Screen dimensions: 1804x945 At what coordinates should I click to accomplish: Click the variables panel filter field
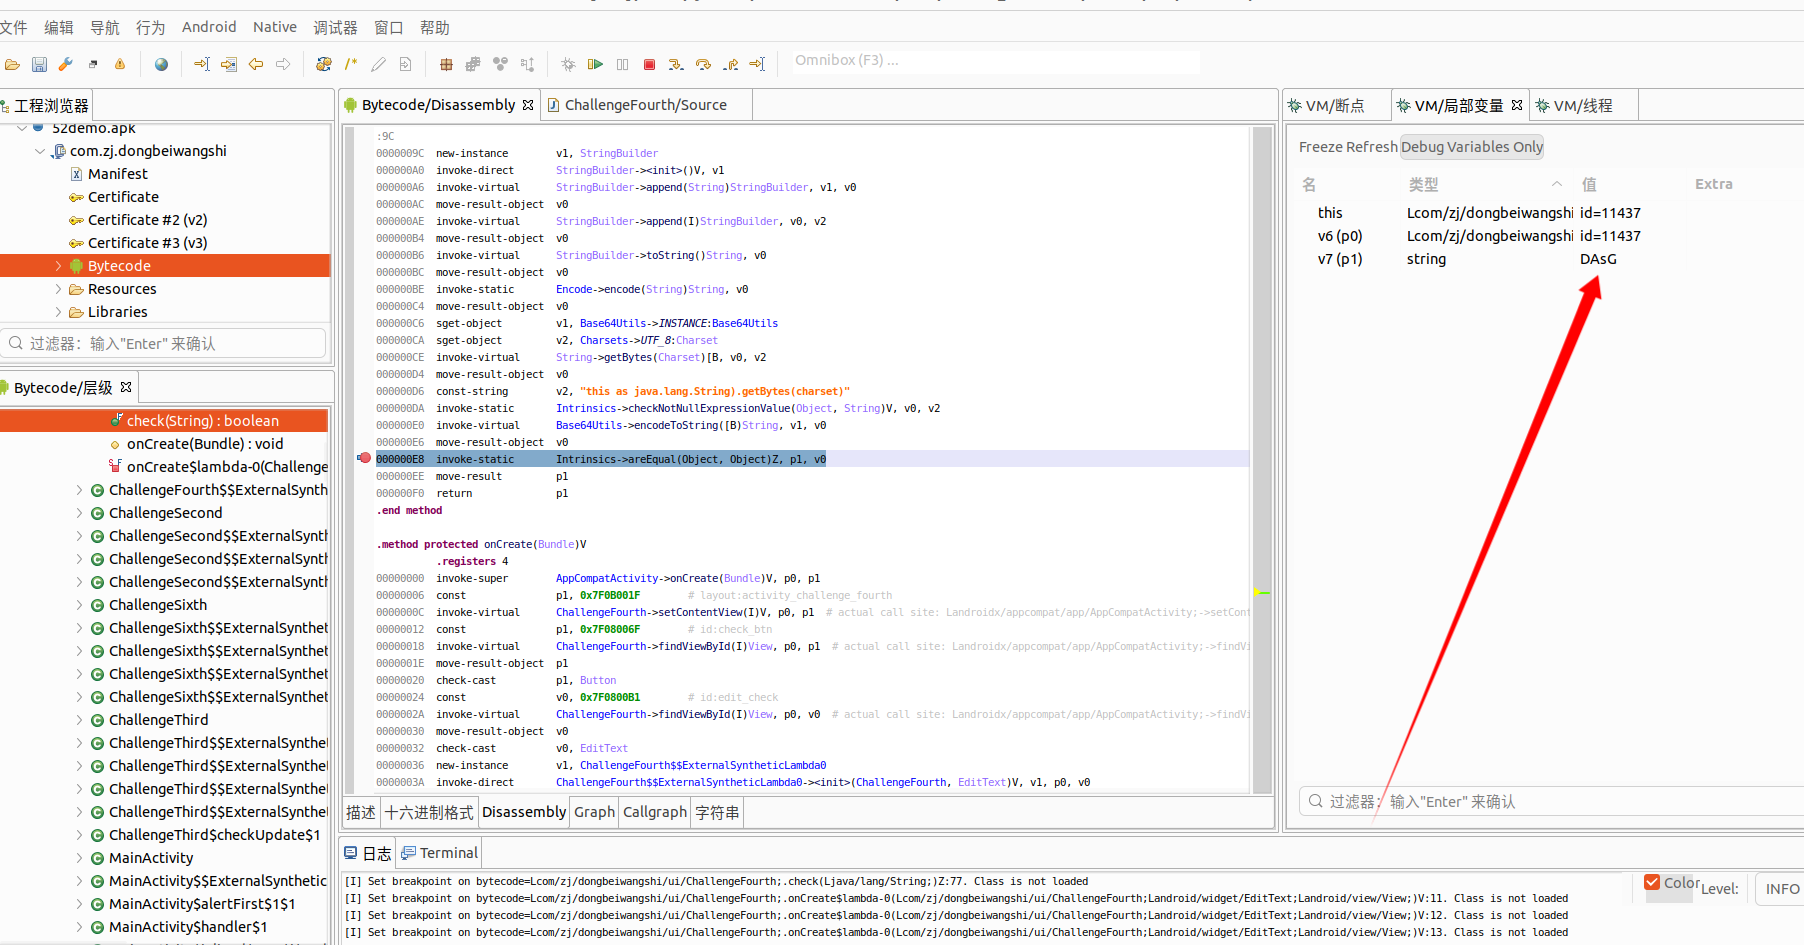point(1550,801)
